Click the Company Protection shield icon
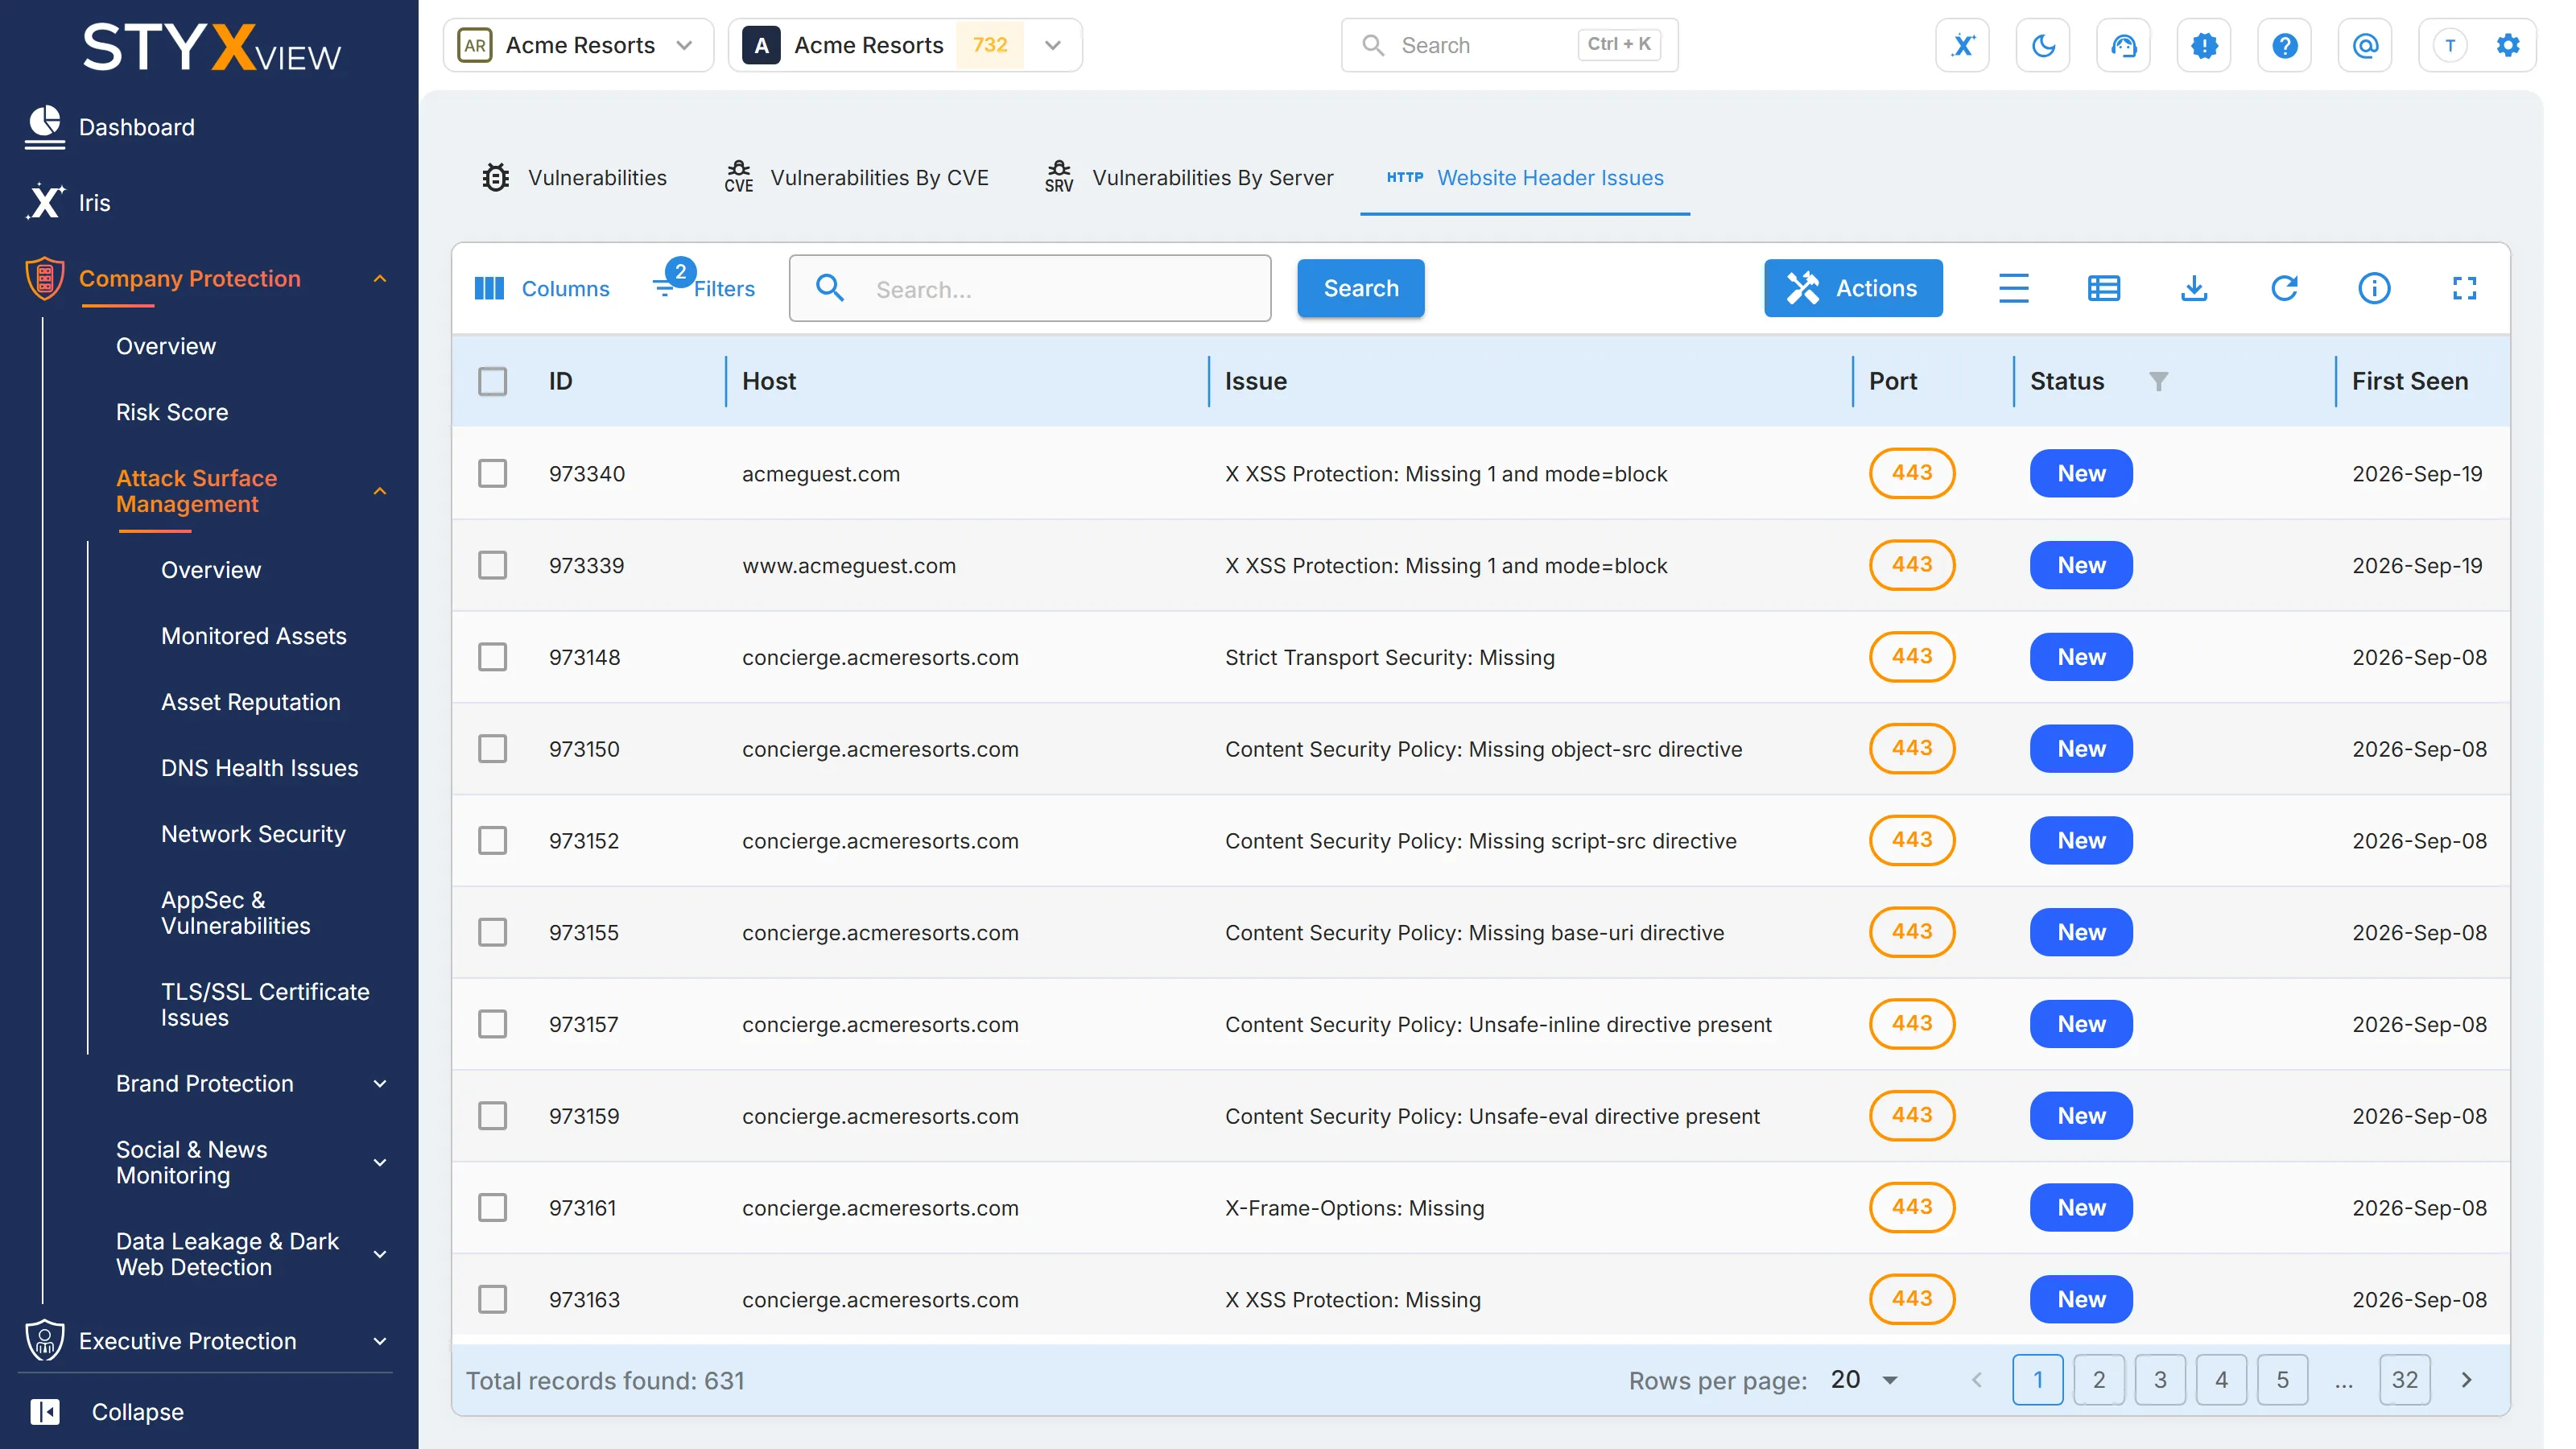2576x1449 pixels. point(44,278)
